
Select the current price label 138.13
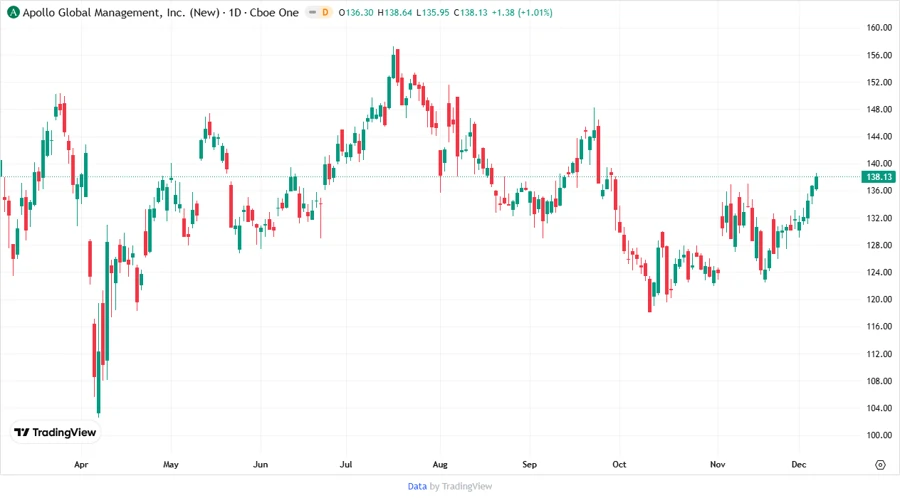click(x=879, y=177)
